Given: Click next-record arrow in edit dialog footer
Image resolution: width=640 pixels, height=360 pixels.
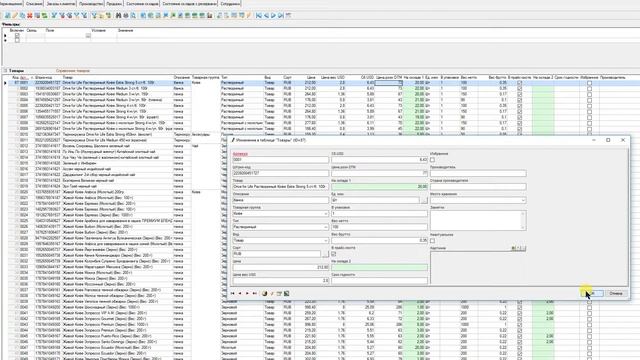Looking at the screenshot, I should 247,293.
